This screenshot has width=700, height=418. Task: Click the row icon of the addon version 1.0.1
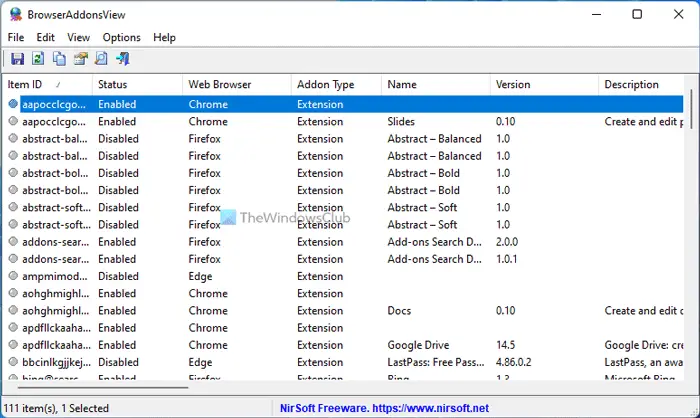[13, 259]
